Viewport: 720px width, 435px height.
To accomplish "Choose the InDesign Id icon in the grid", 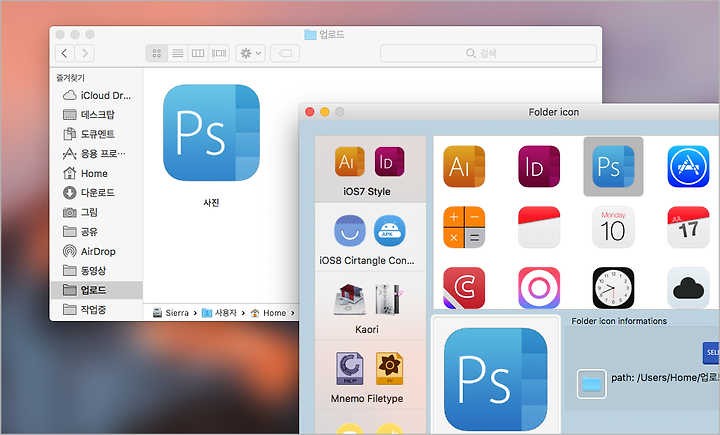I will [x=539, y=166].
